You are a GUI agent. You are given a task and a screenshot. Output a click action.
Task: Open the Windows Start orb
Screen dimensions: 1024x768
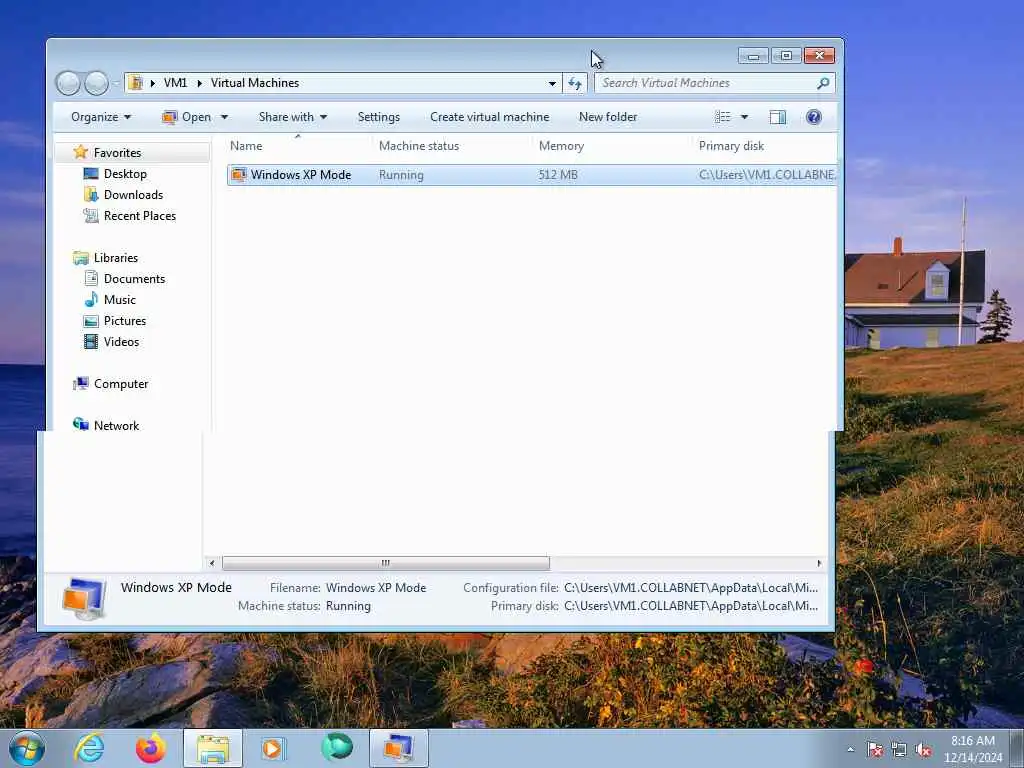27,748
